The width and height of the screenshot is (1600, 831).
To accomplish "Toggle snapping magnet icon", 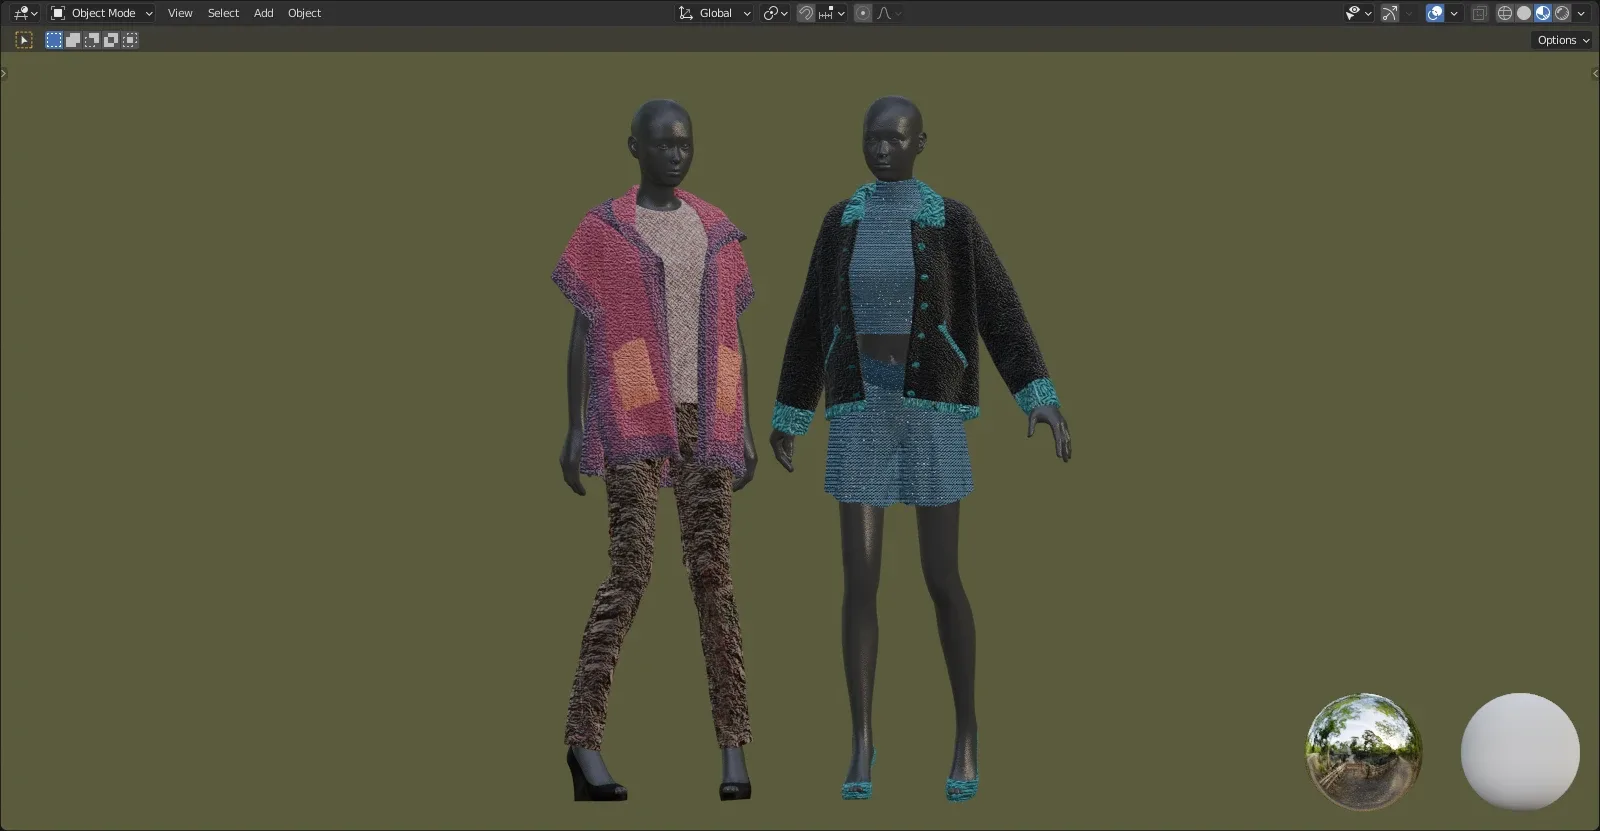I will pyautogui.click(x=806, y=13).
